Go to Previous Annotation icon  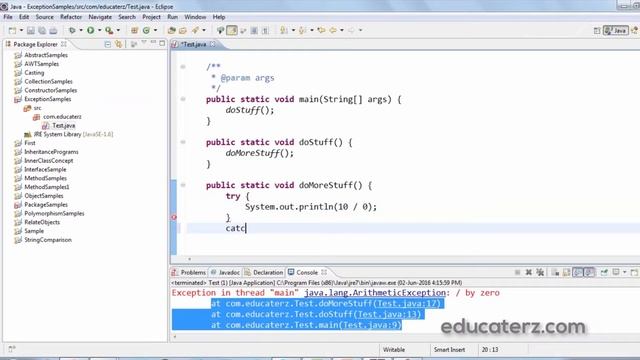tap(302, 30)
